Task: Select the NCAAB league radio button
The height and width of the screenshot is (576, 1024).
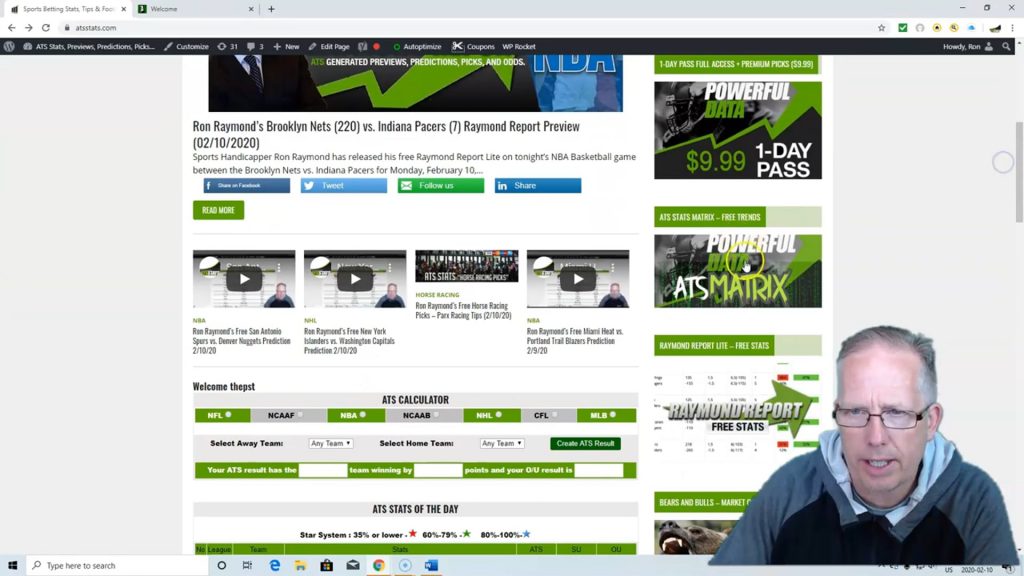Action: pyautogui.click(x=436, y=415)
